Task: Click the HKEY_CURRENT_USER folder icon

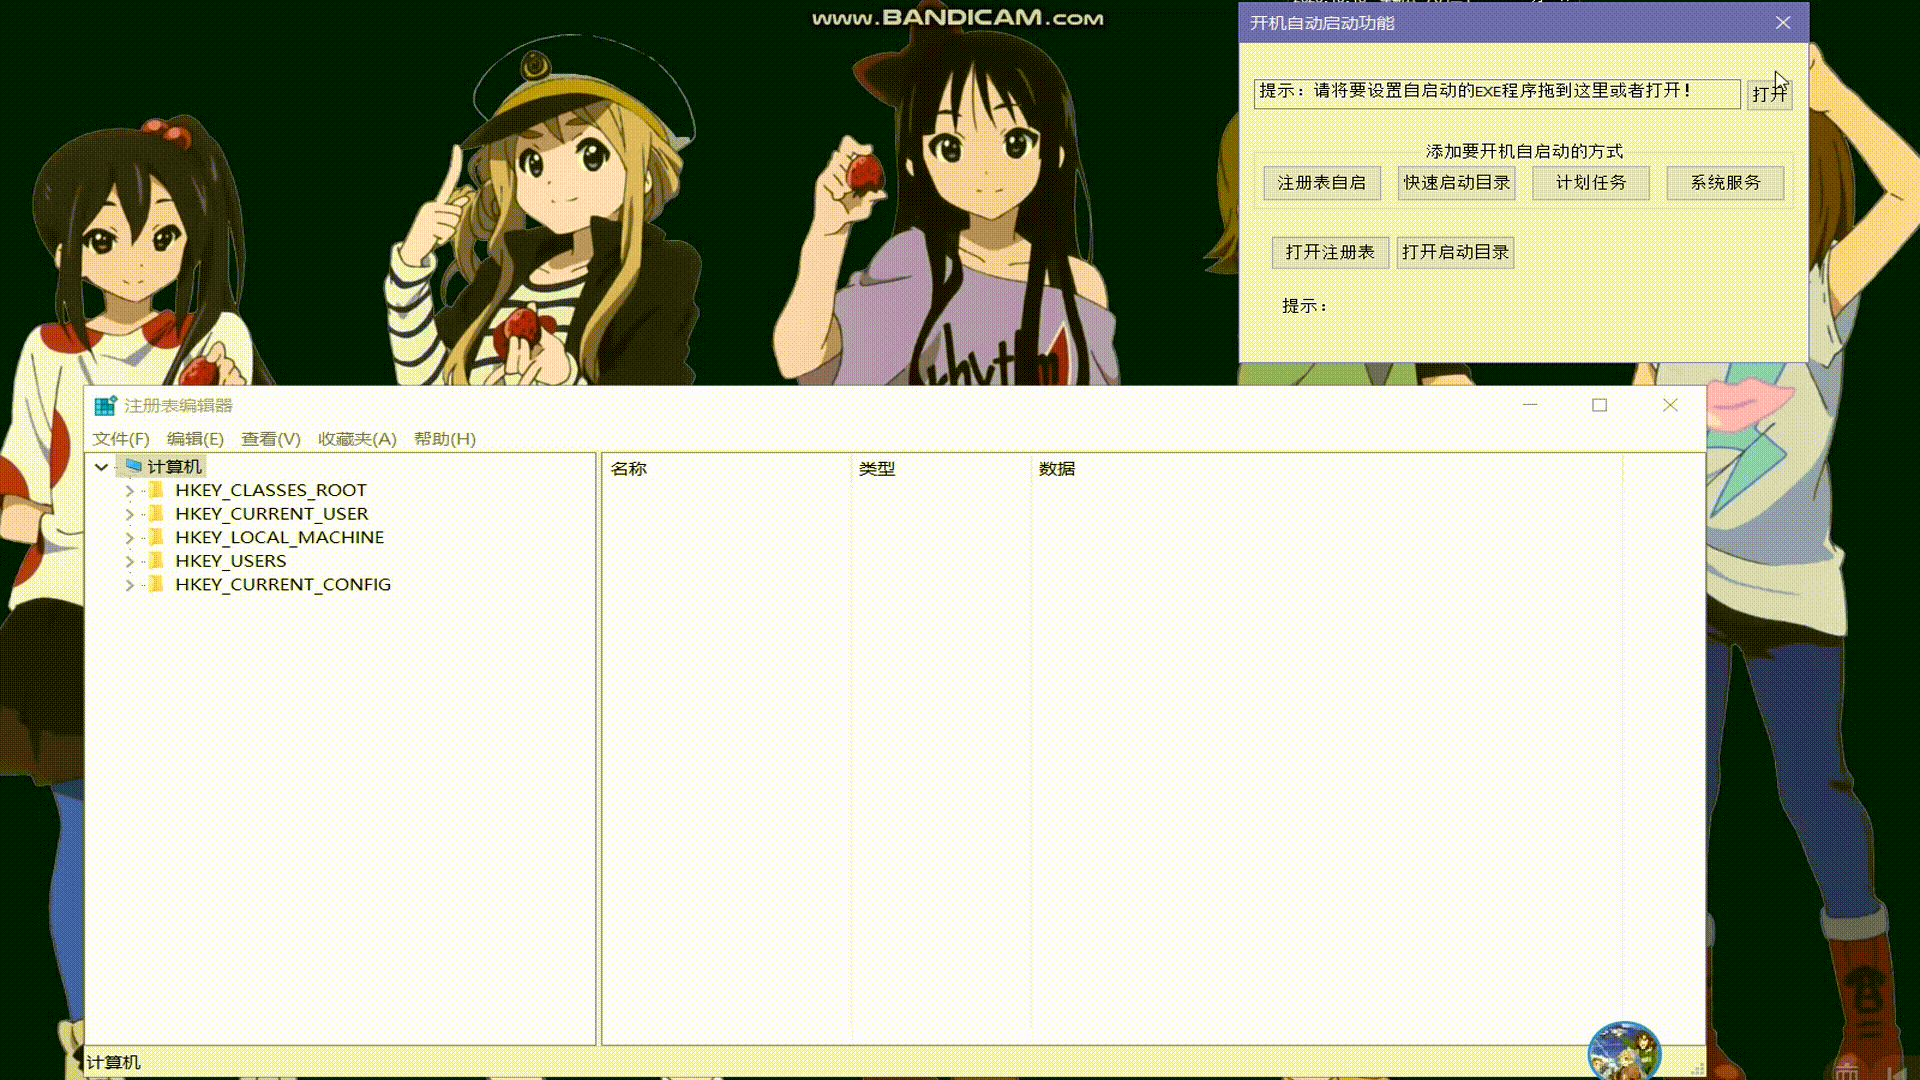Action: (156, 513)
